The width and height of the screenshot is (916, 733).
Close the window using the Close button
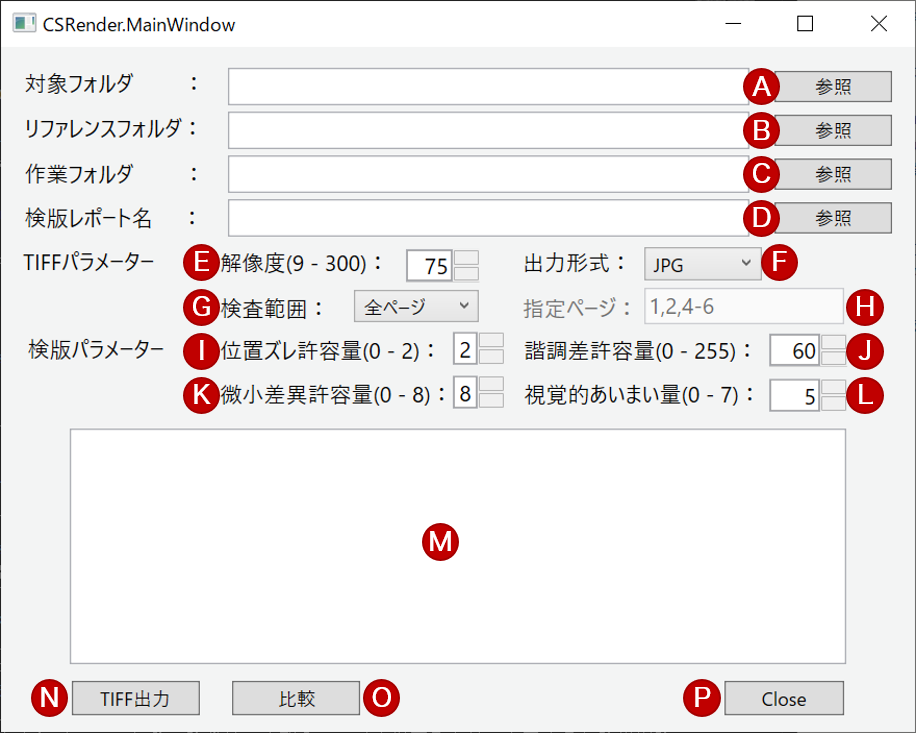(x=784, y=698)
